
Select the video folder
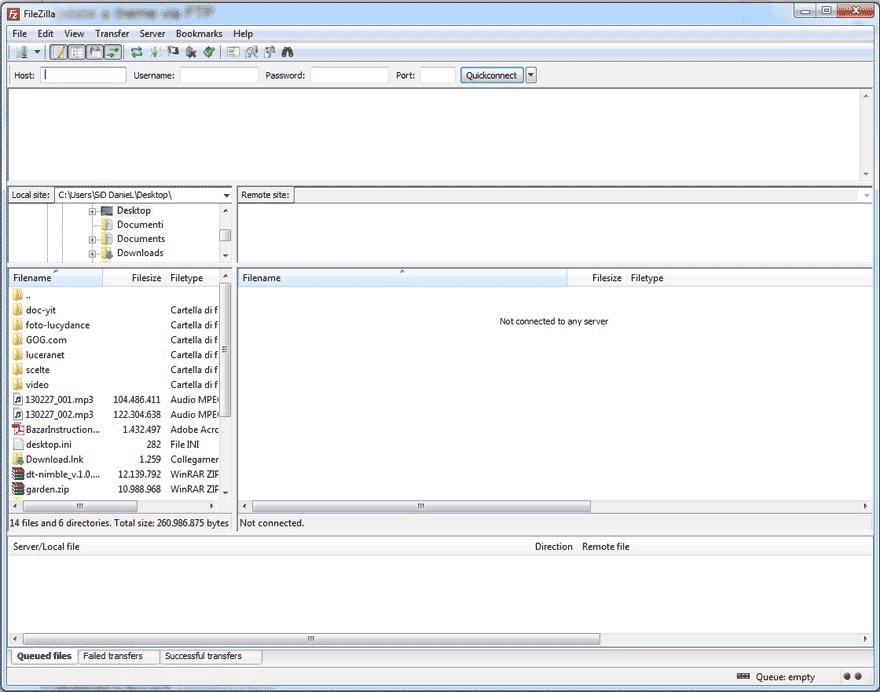pyautogui.click(x=114, y=385)
